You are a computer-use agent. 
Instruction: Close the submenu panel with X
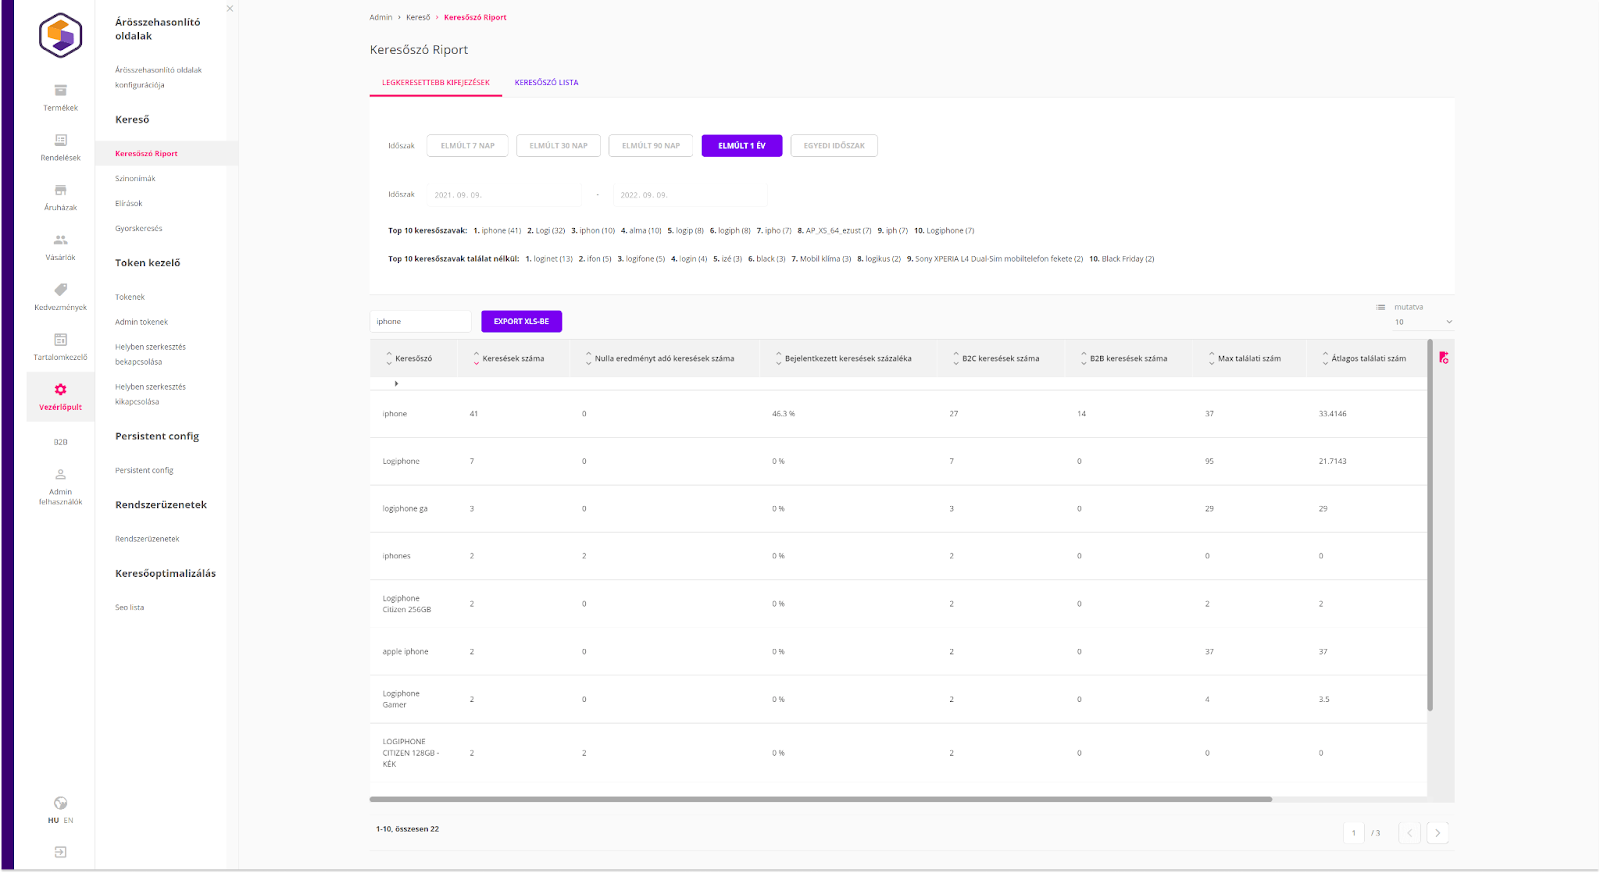(x=230, y=9)
